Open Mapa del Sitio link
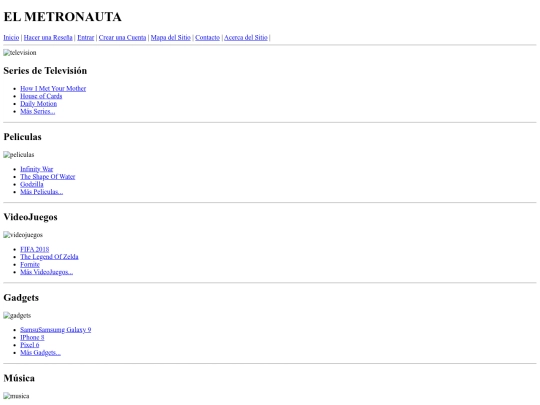 point(171,38)
